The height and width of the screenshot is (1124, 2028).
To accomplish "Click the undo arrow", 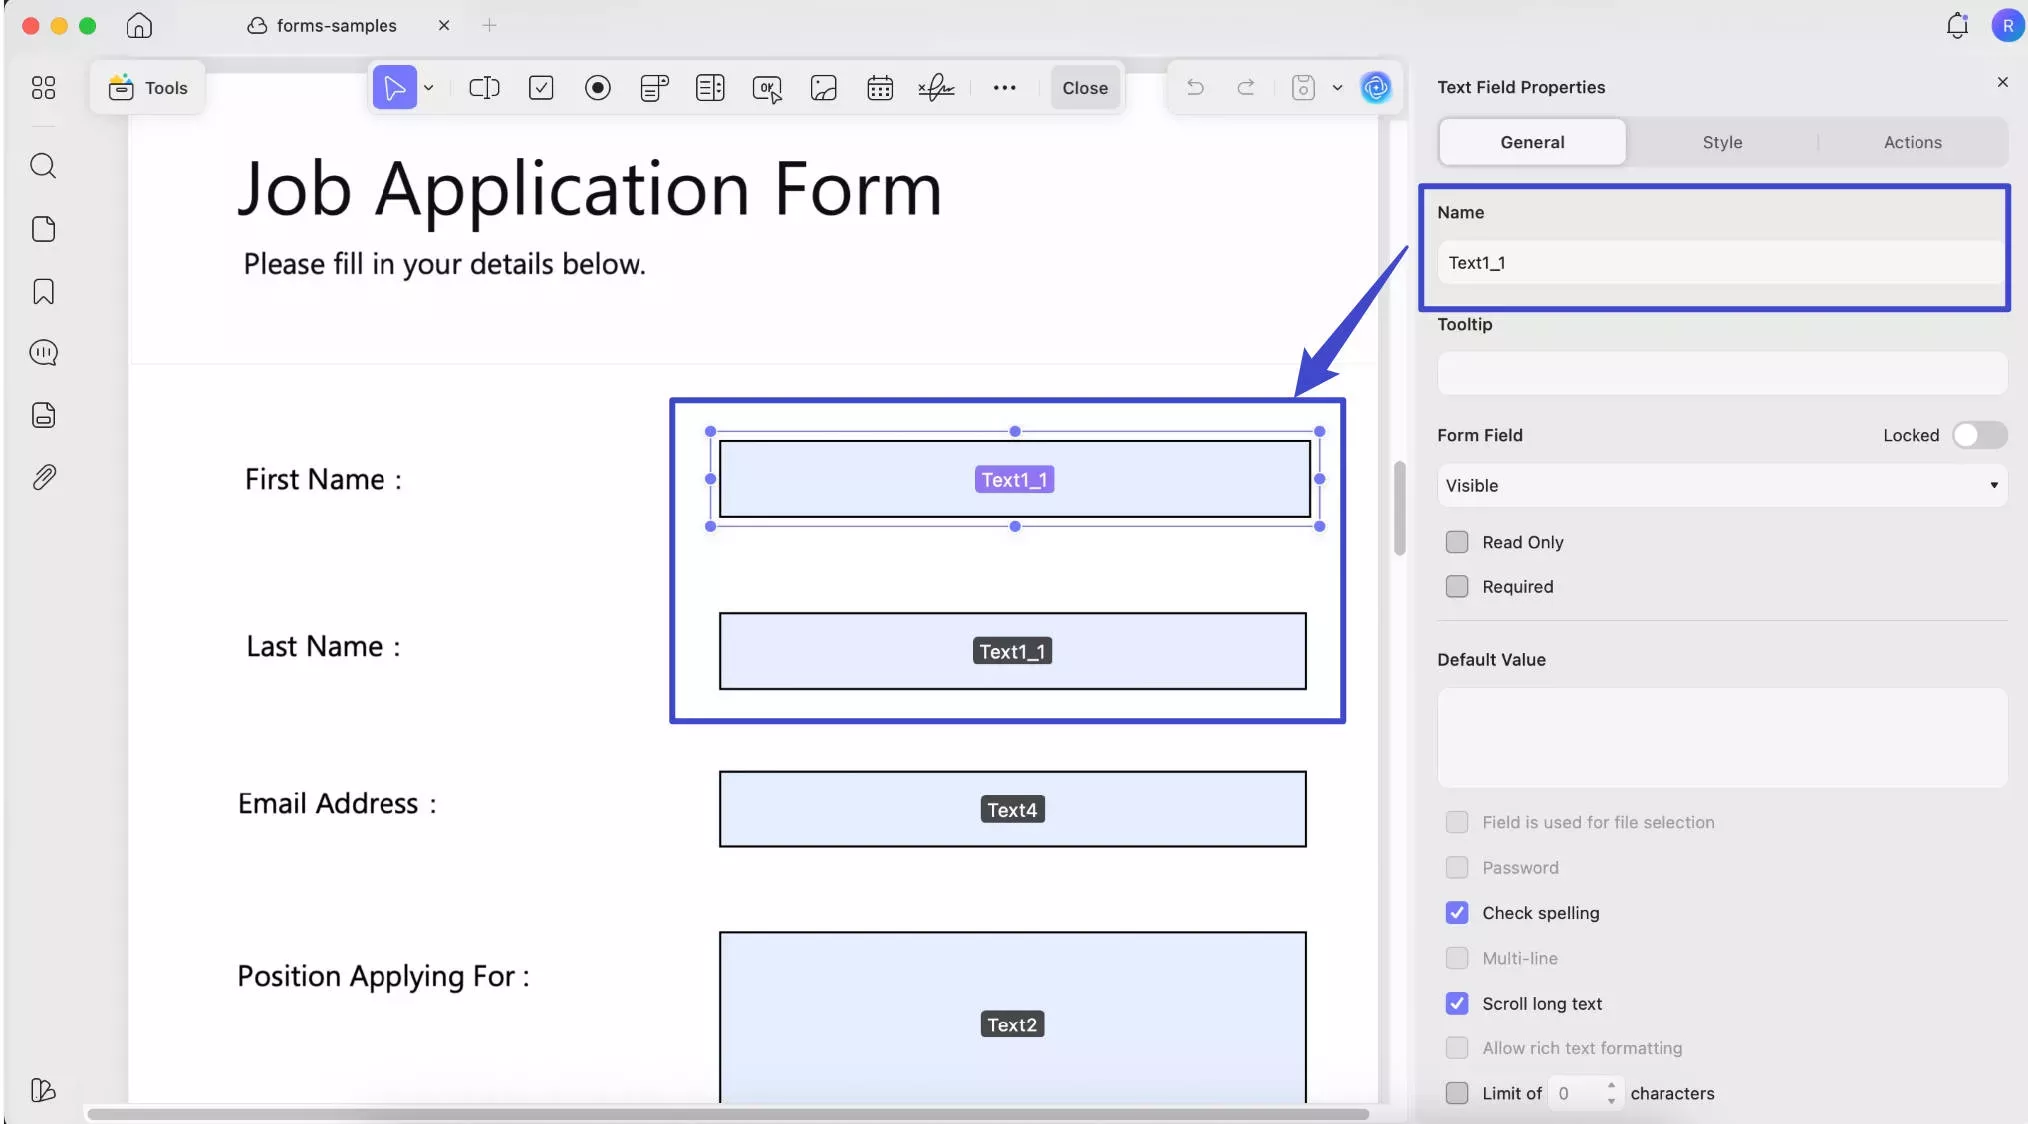I will (x=1195, y=88).
